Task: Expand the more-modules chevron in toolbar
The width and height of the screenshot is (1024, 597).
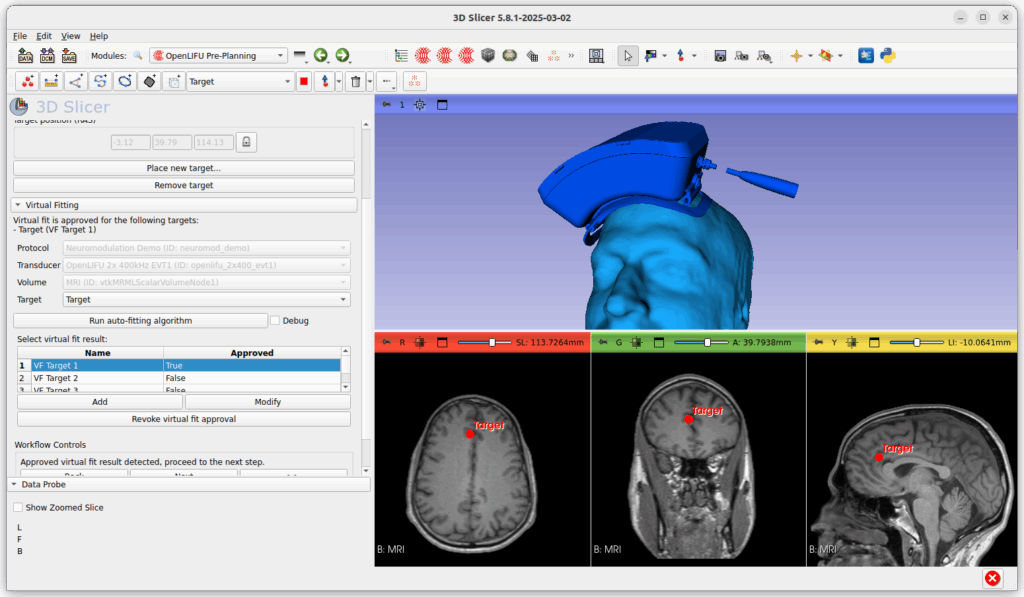Action: 571,56
